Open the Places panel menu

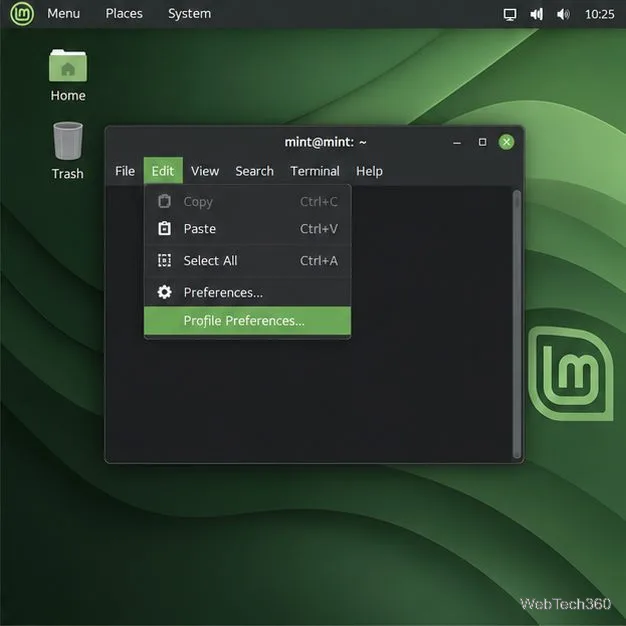[124, 14]
